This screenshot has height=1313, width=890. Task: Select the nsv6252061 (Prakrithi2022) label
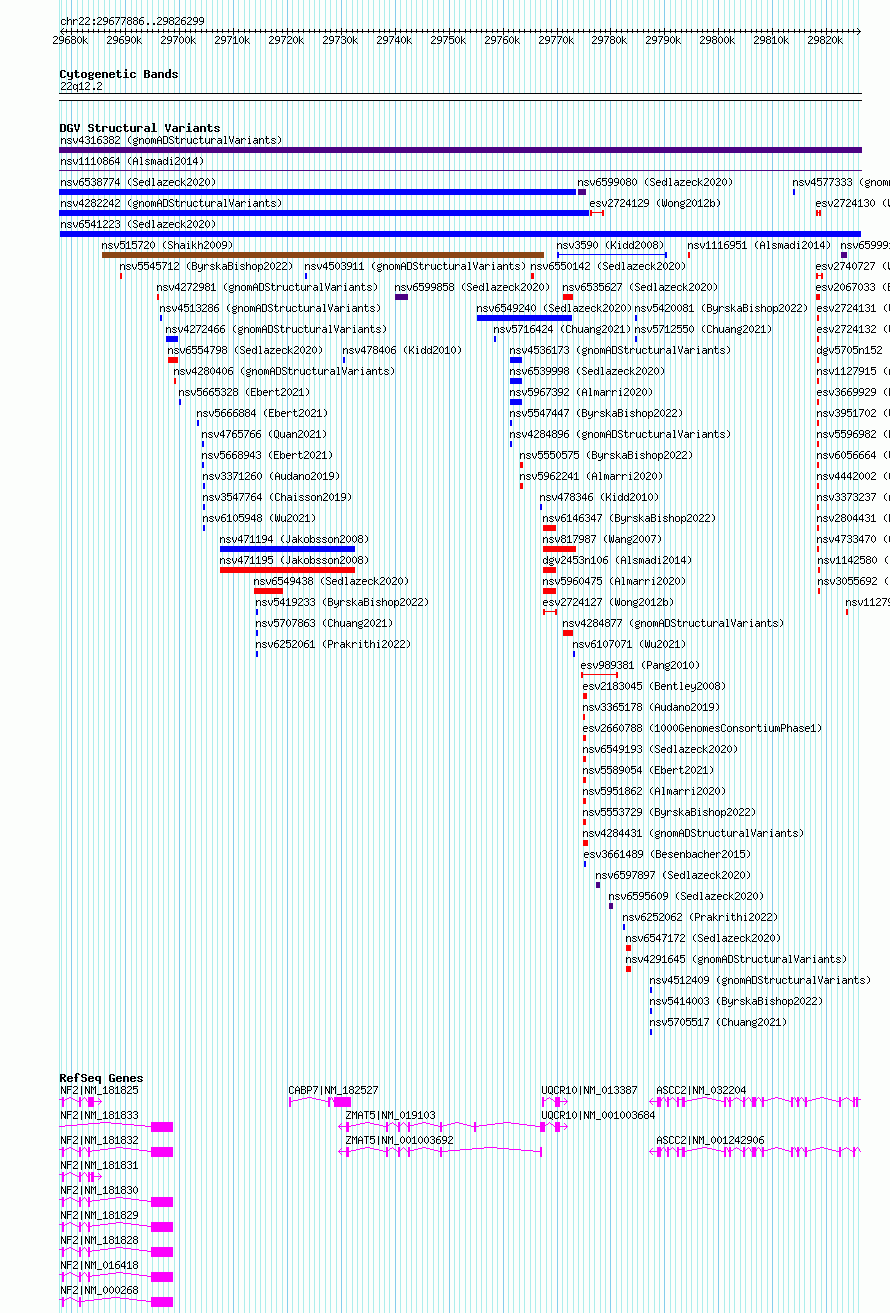333,644
